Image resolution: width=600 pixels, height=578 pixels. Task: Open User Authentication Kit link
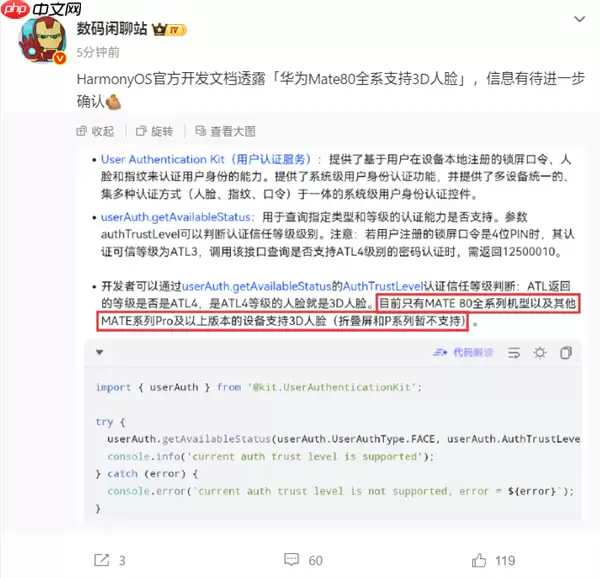click(x=206, y=159)
